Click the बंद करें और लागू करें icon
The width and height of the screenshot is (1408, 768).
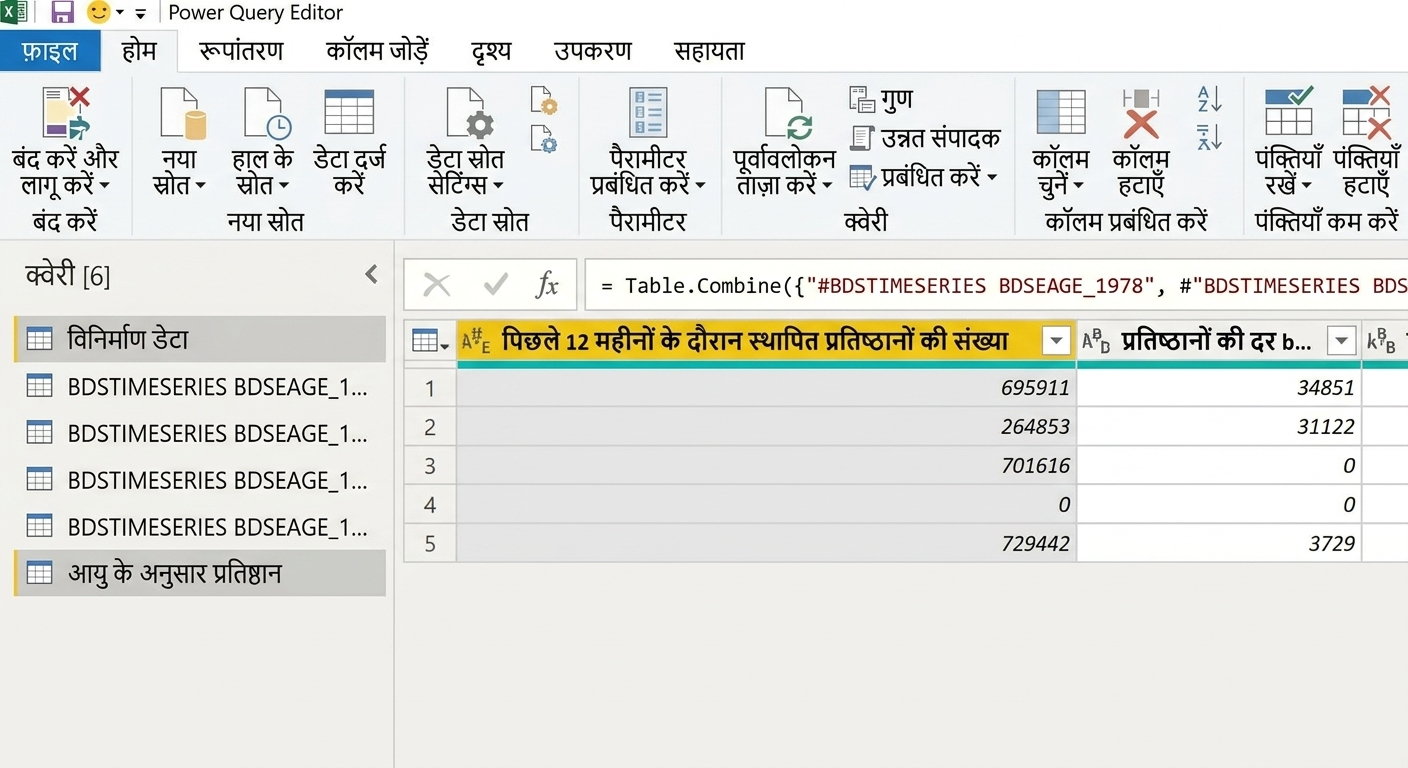66,112
